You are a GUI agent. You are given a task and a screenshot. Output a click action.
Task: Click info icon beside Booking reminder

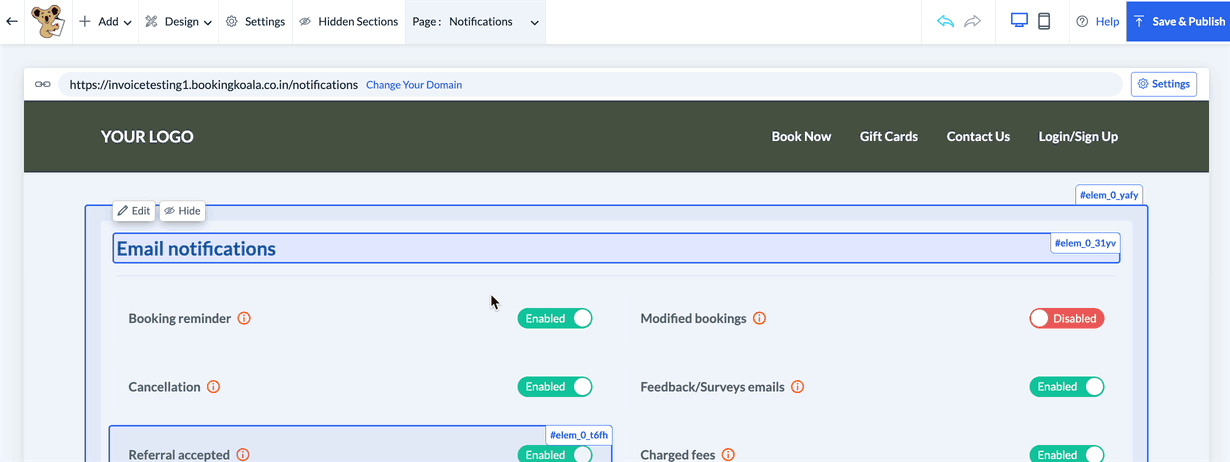[244, 319]
